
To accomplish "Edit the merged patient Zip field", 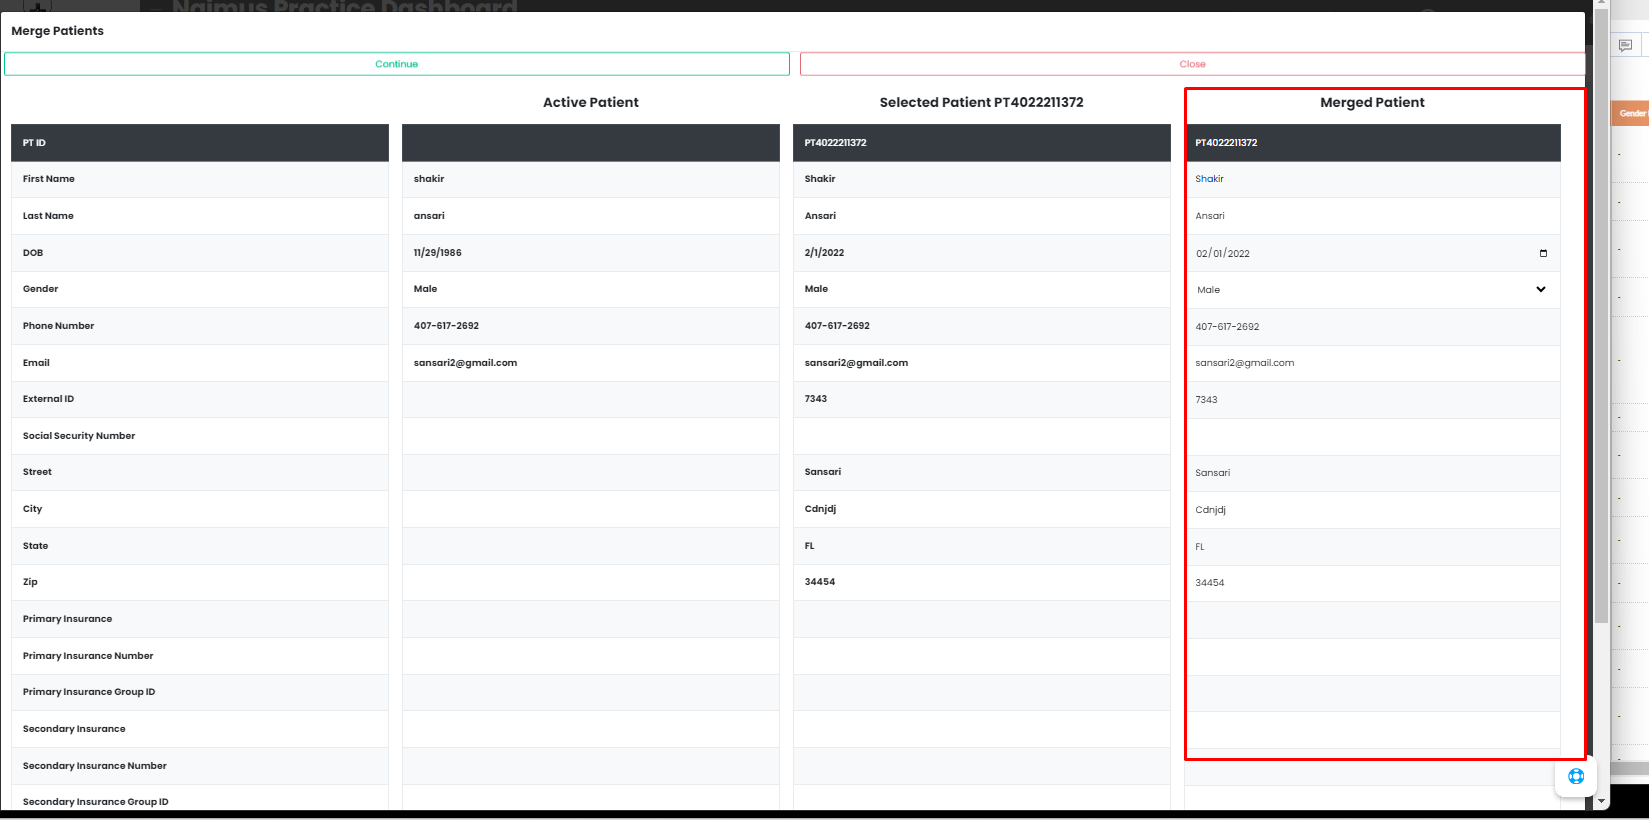I will click(1373, 583).
